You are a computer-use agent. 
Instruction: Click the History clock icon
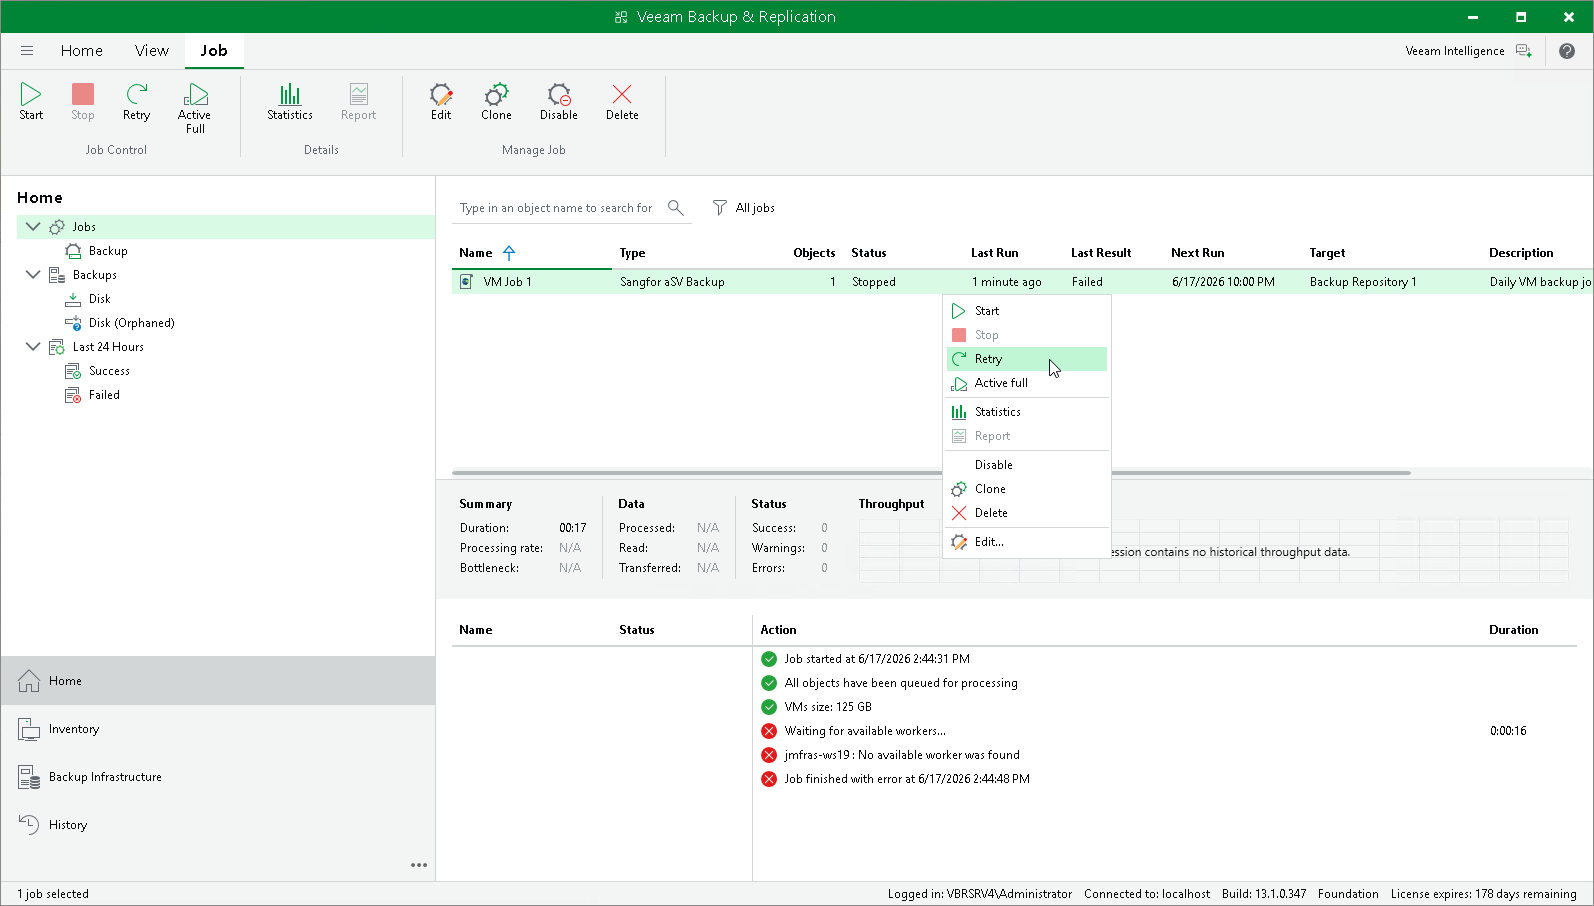pos(29,825)
